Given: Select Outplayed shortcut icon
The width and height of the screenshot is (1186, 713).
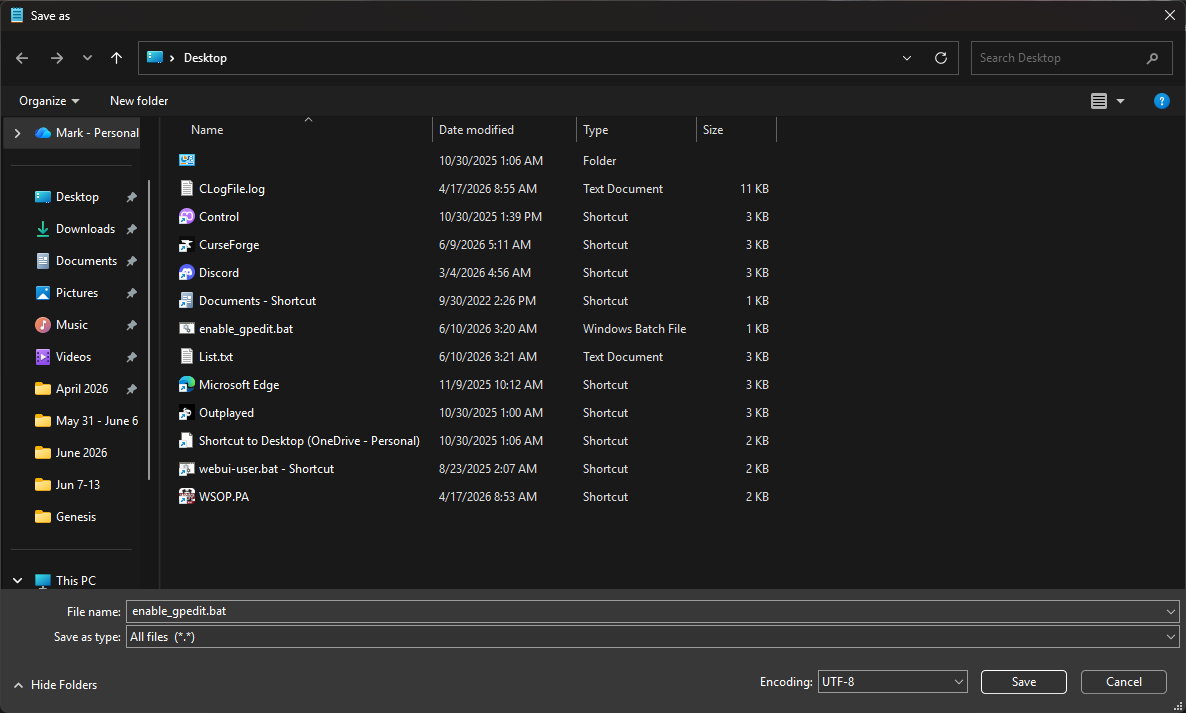Looking at the screenshot, I should tap(187, 413).
